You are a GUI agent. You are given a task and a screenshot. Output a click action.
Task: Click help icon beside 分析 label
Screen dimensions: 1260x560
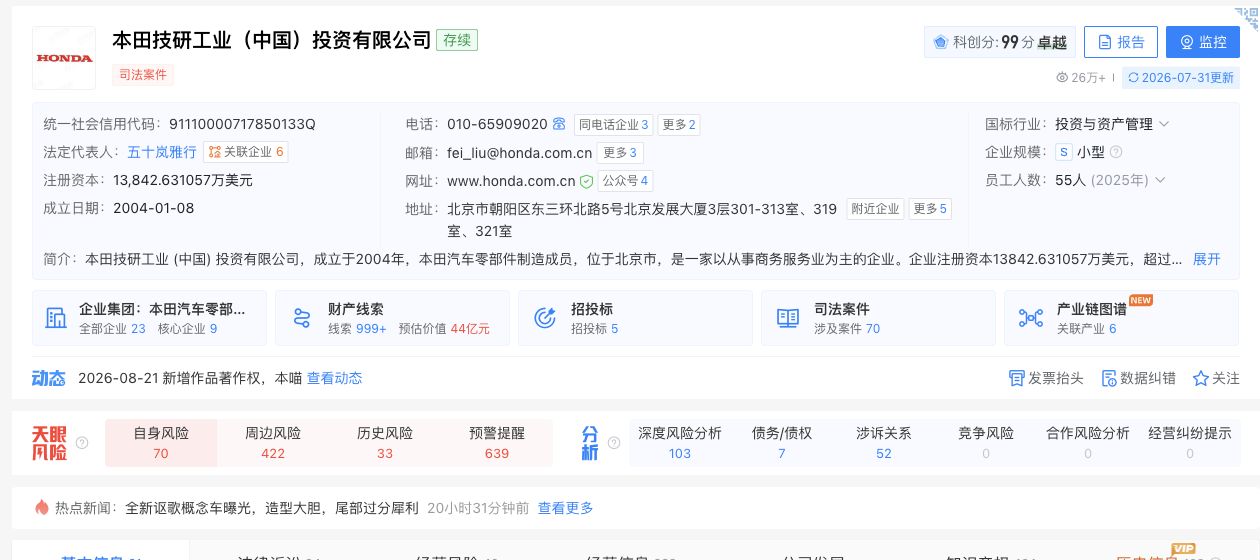[x=613, y=443]
